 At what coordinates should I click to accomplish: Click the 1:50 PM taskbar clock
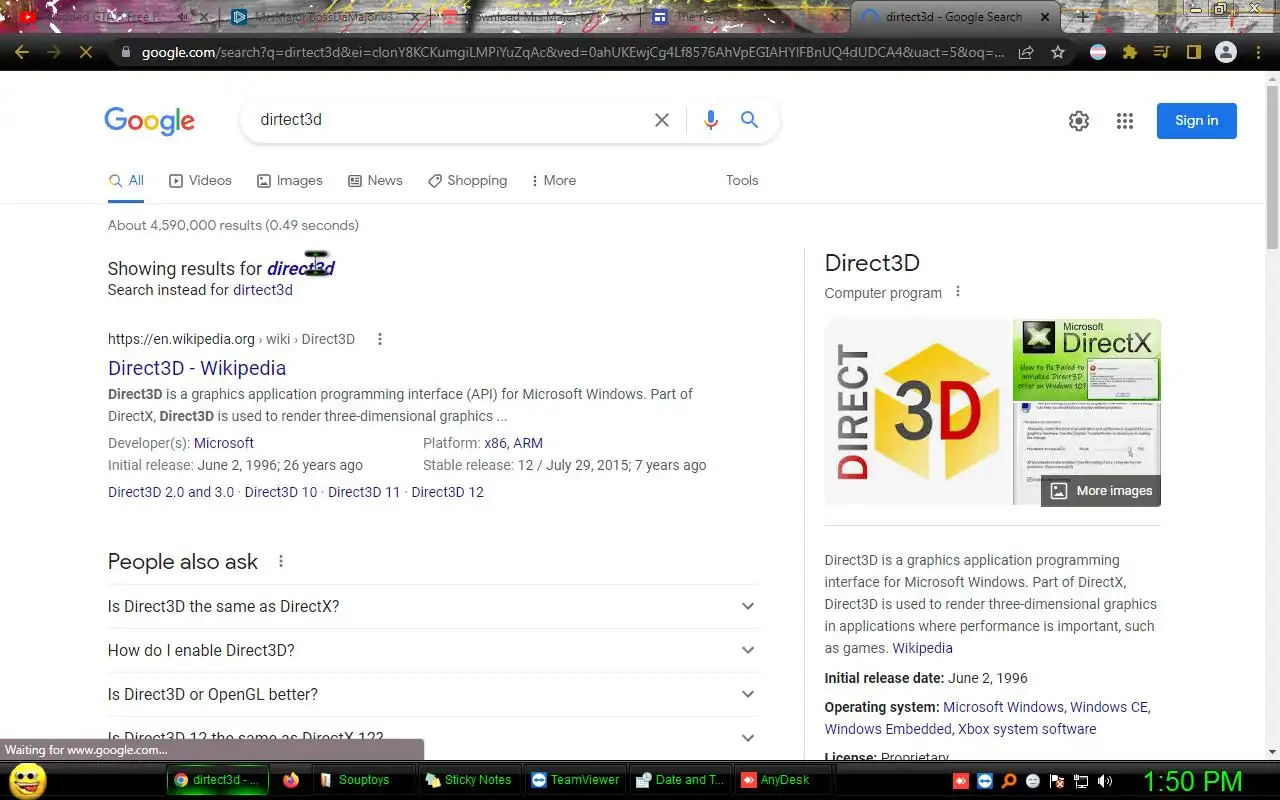(x=1192, y=781)
